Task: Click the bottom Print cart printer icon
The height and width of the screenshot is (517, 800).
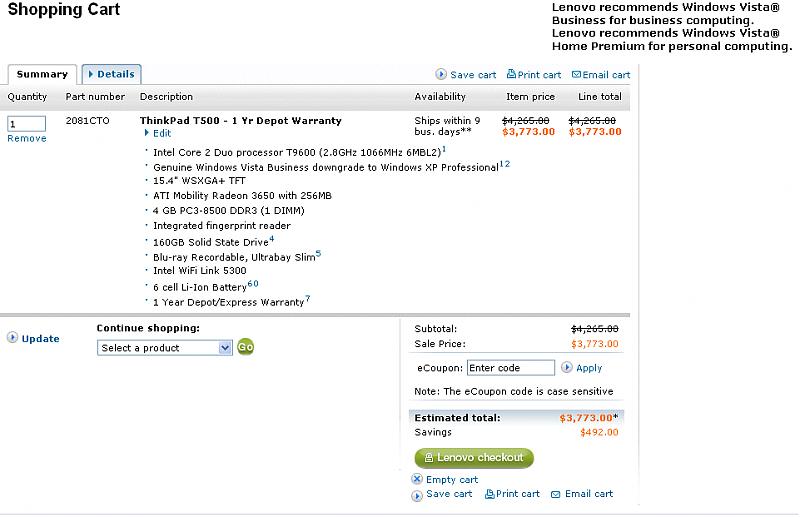Action: click(489, 494)
